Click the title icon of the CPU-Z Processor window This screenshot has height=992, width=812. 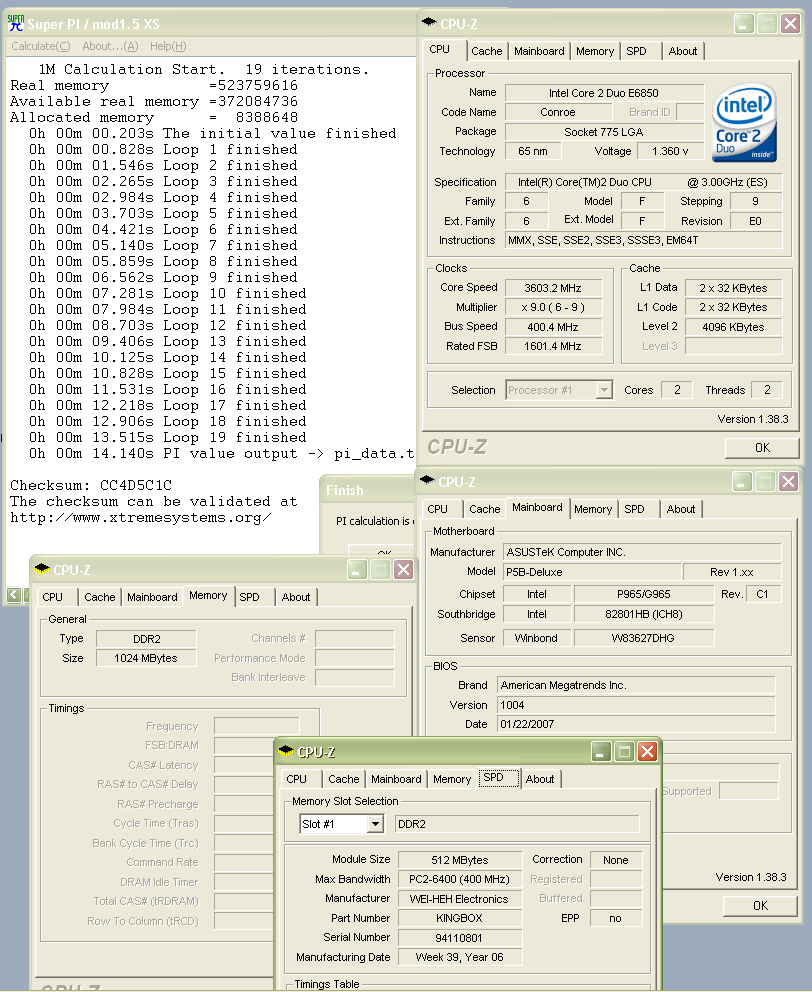coord(429,23)
